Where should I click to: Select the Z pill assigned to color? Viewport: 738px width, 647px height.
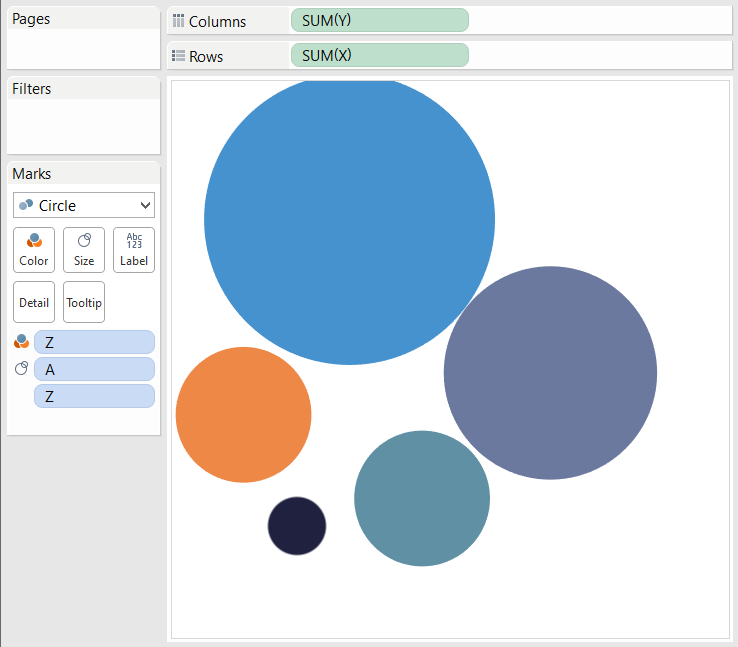pos(94,342)
